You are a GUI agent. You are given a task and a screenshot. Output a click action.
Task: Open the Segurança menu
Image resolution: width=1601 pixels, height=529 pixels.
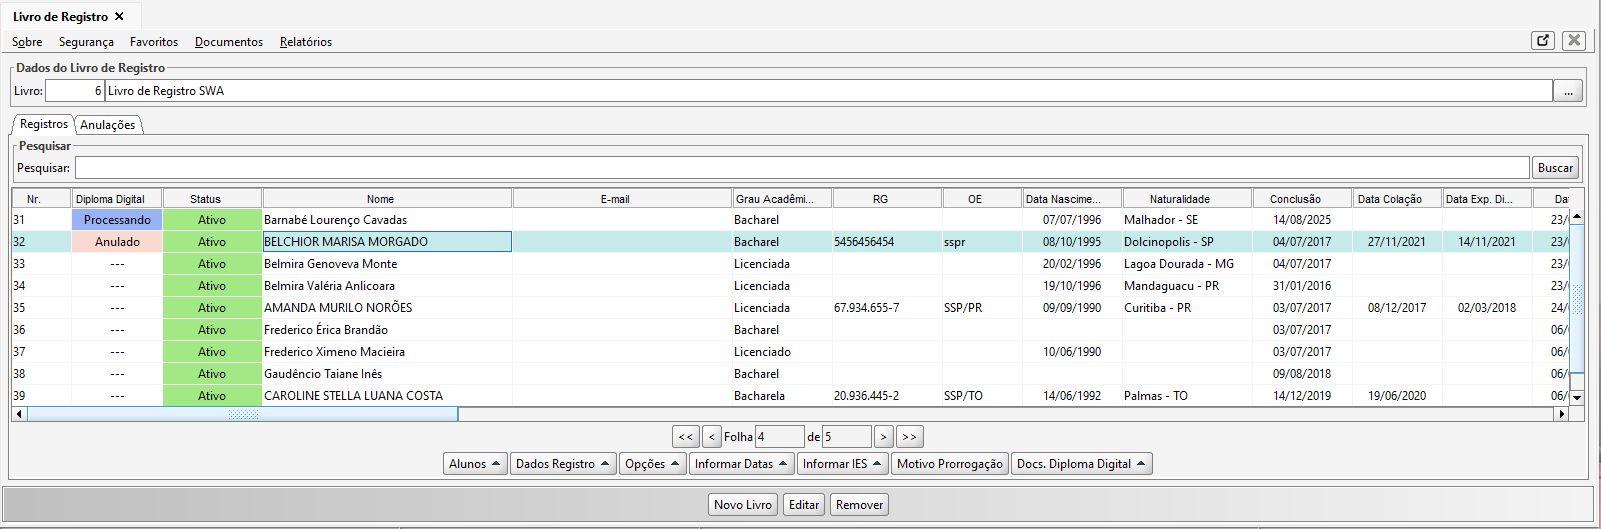pos(86,42)
